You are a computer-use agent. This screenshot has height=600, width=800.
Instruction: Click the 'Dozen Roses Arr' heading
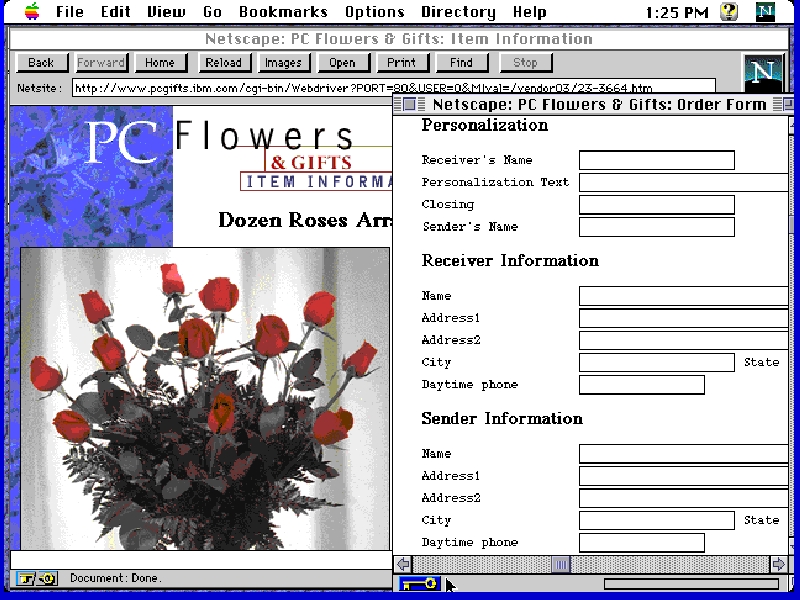point(305,220)
